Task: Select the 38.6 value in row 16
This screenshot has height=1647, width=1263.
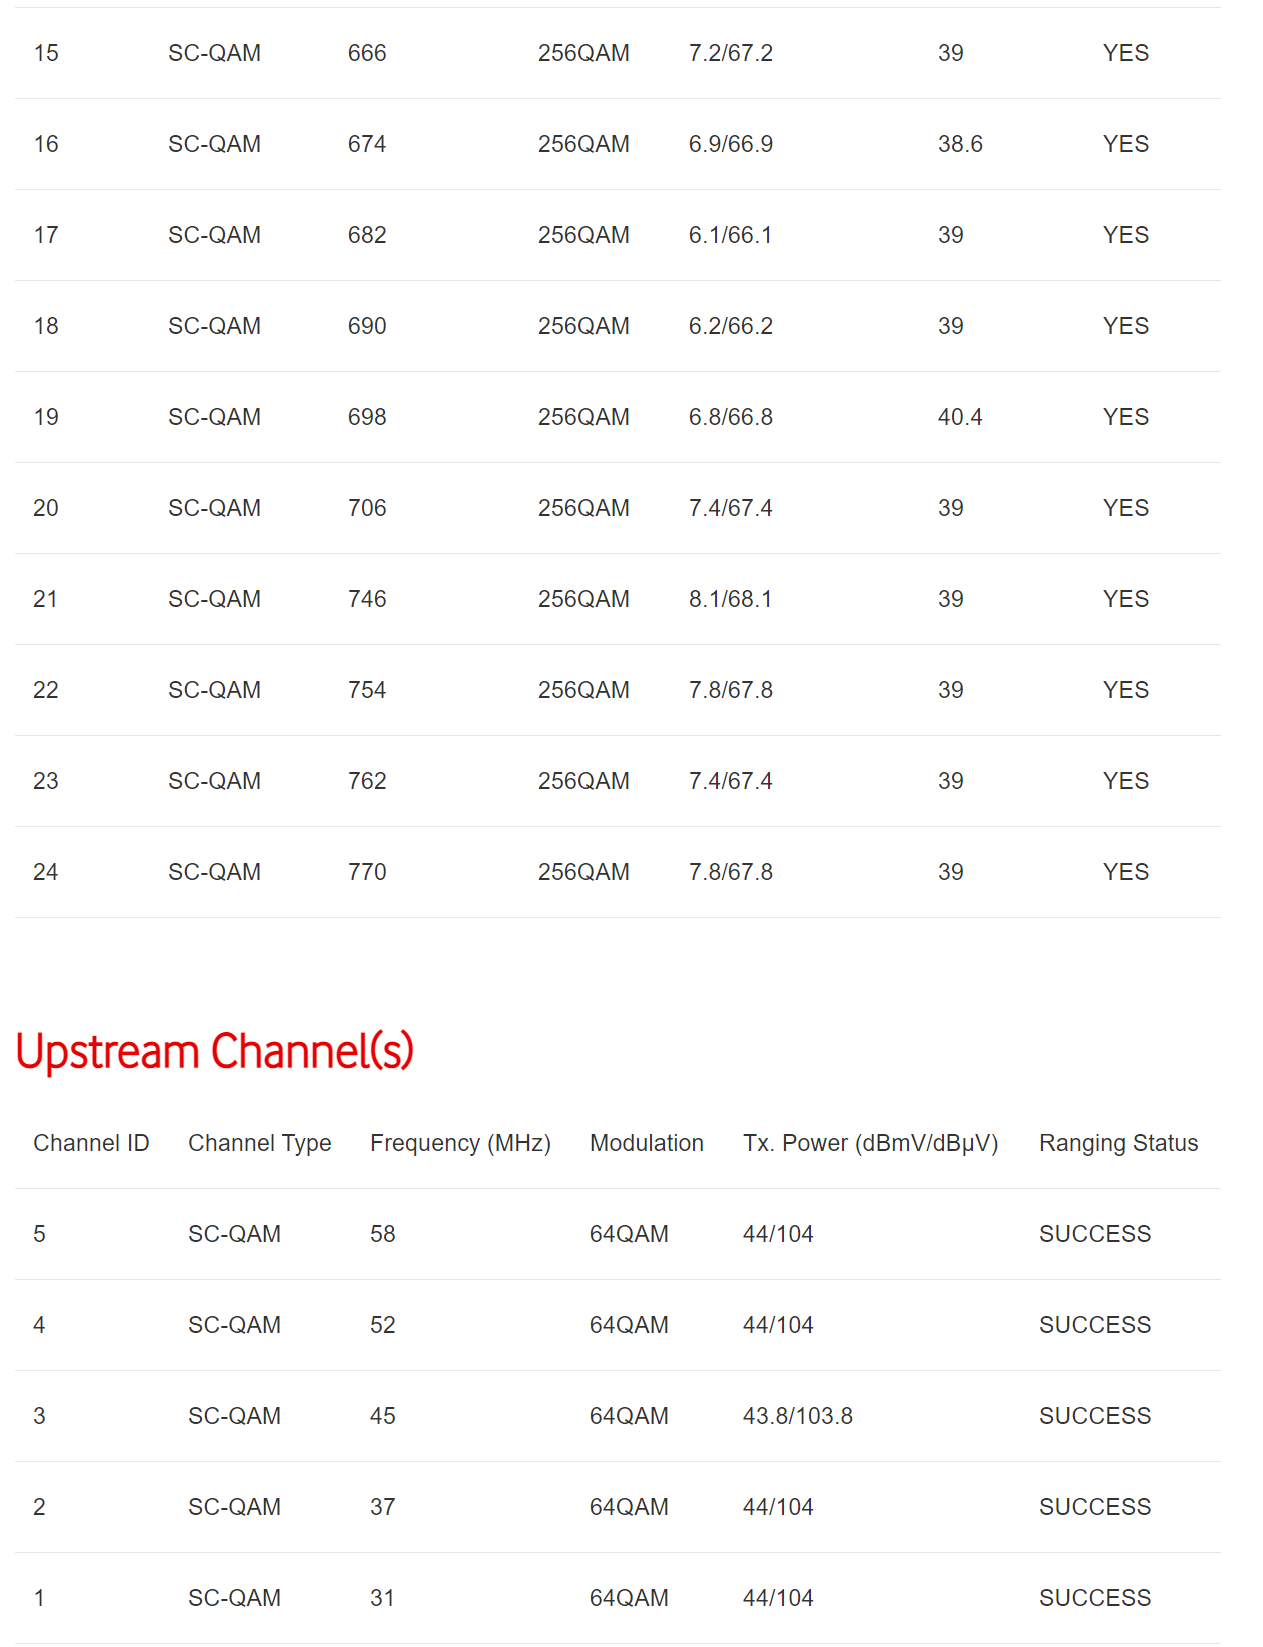Action: [960, 144]
